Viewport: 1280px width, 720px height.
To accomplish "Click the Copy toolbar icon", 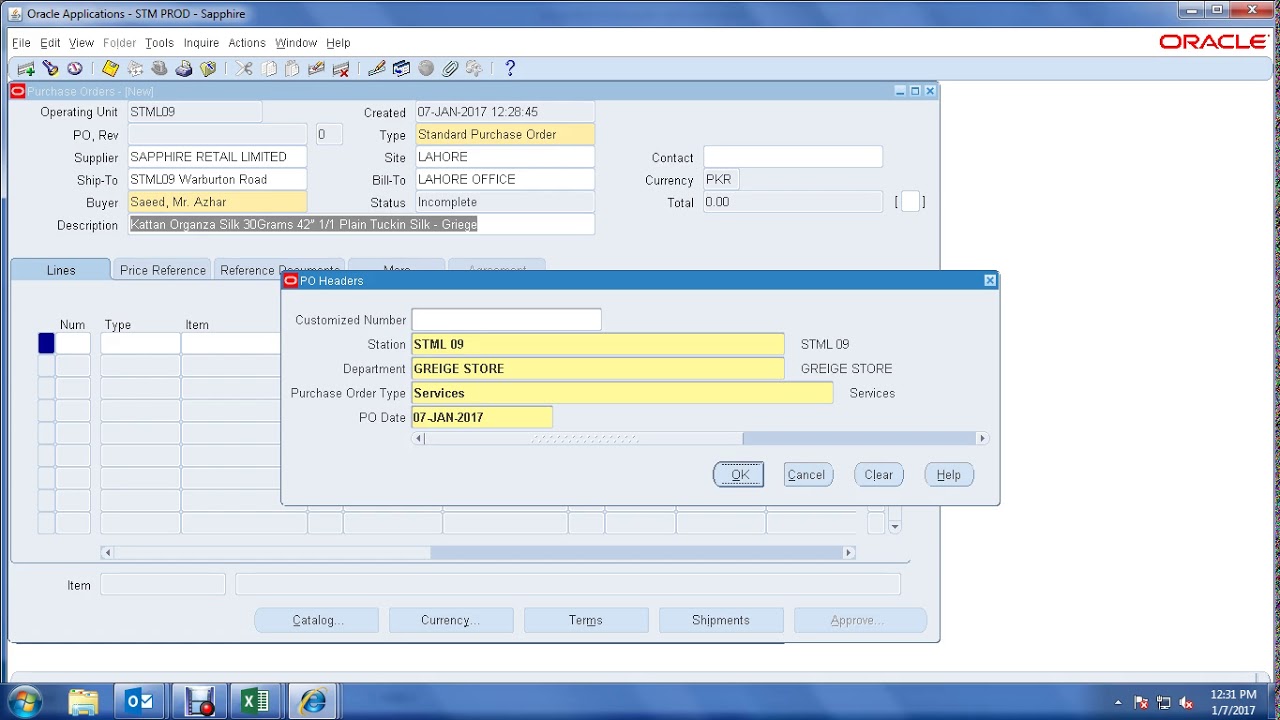I will coord(268,68).
